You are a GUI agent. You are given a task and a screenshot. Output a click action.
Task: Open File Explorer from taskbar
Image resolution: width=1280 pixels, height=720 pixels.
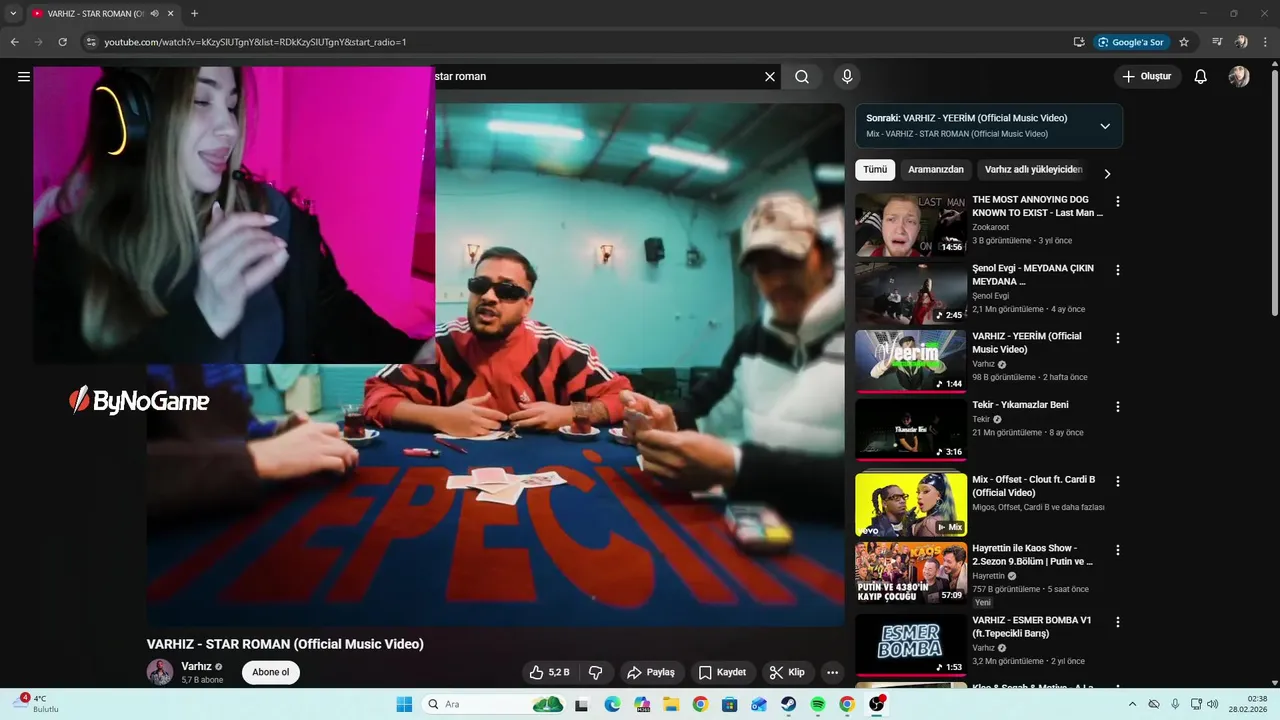671,704
